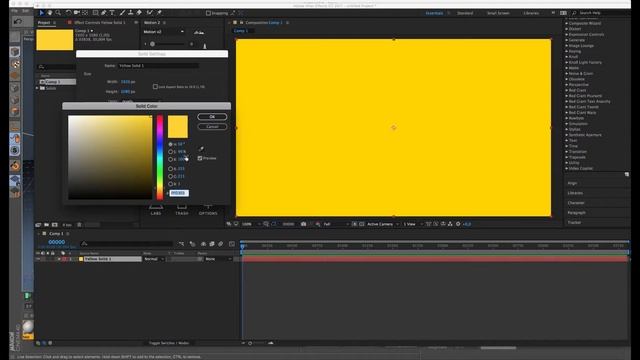The width and height of the screenshot is (640, 360).
Task: Select the Pan Behind anchor point tool
Action: point(85,13)
